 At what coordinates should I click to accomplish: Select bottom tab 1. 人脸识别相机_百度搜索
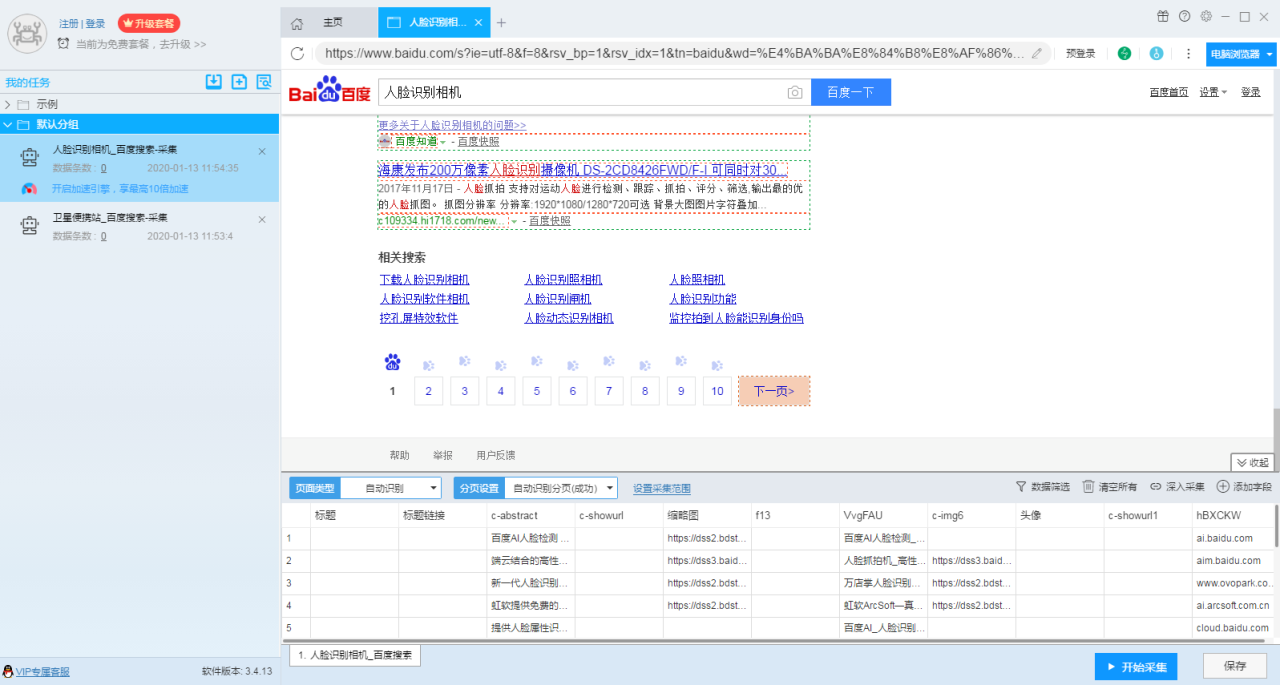[355, 655]
